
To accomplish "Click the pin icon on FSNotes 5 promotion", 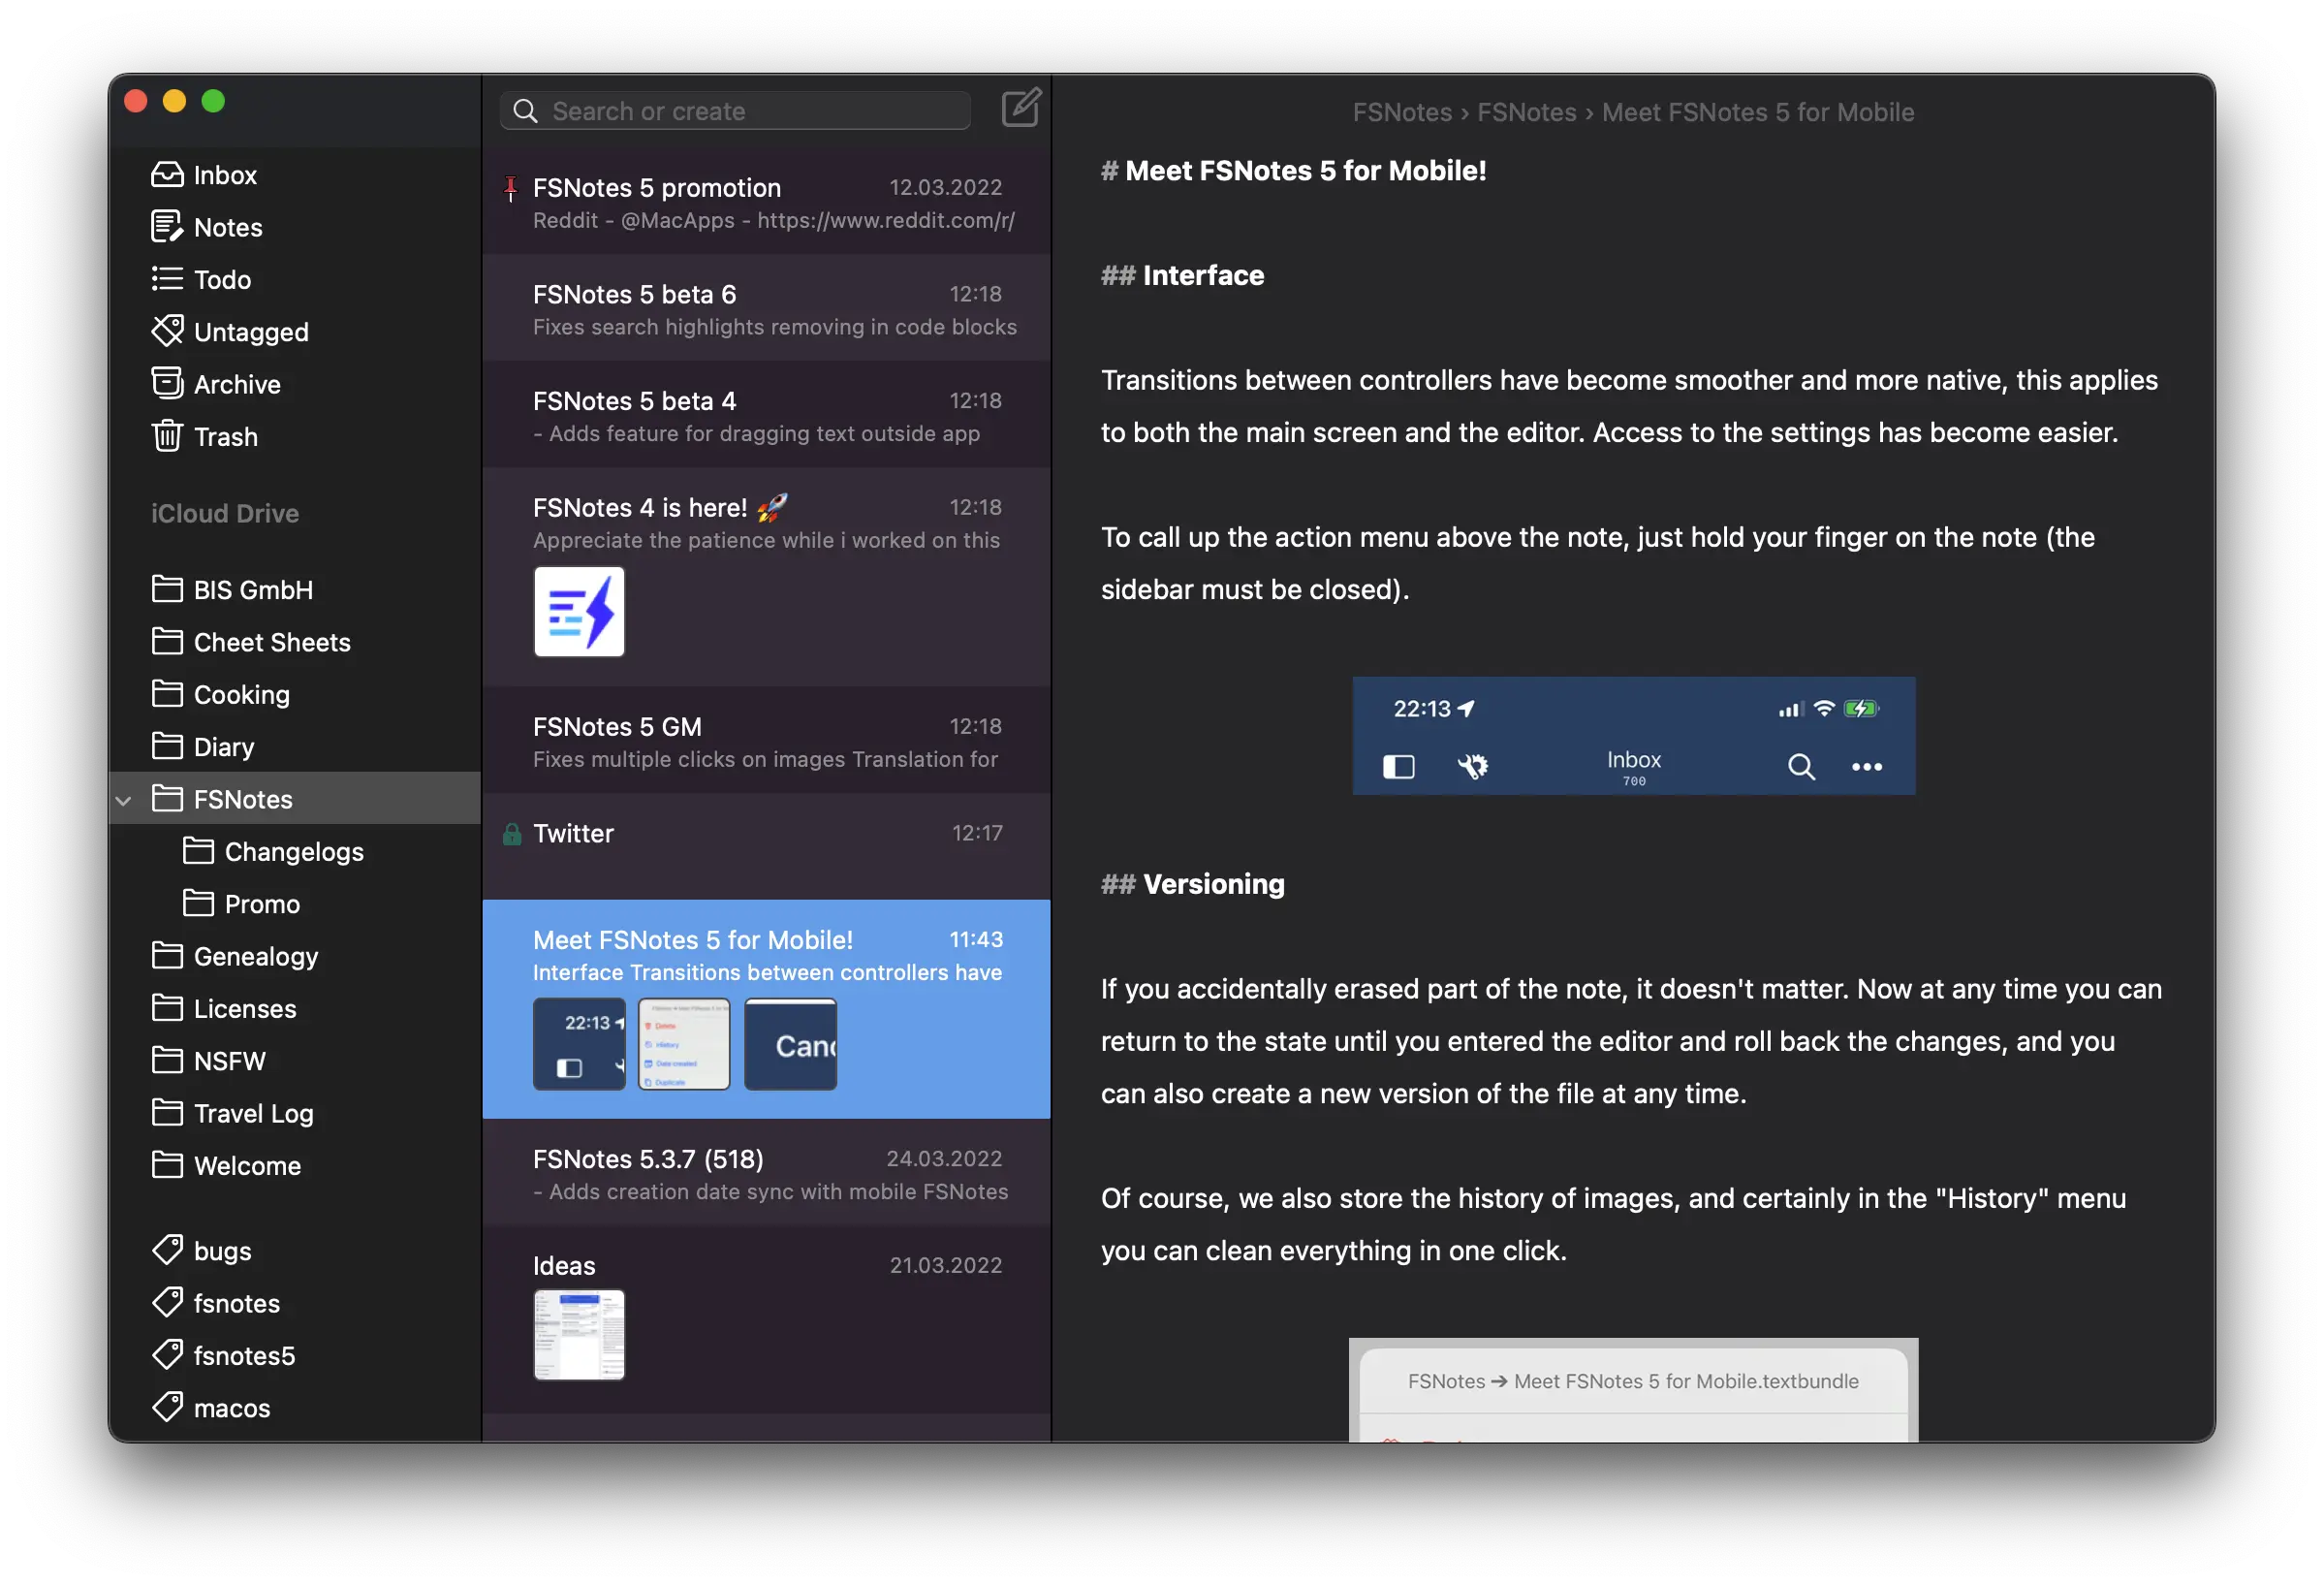I will 511,189.
